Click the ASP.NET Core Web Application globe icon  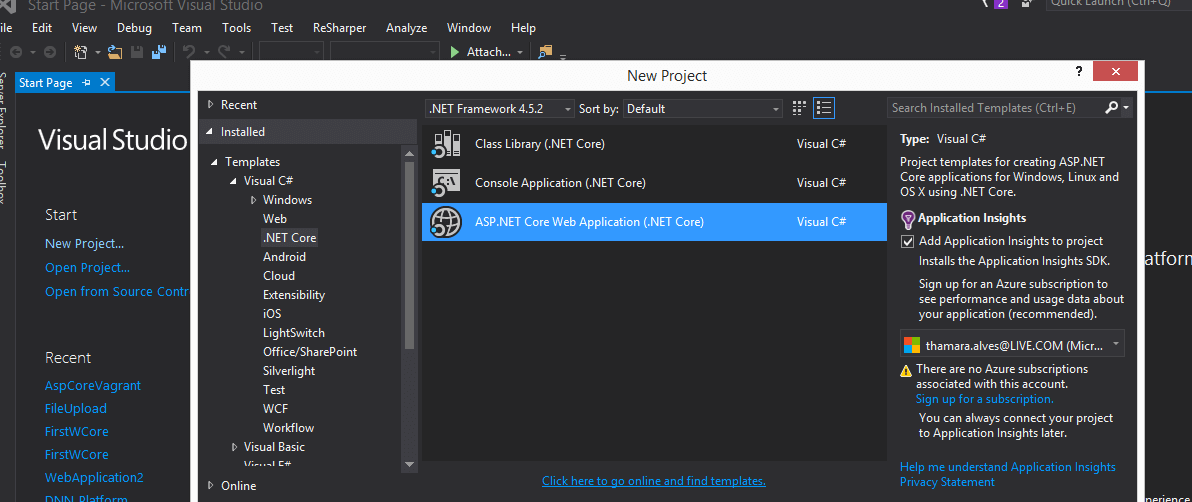[x=445, y=222]
